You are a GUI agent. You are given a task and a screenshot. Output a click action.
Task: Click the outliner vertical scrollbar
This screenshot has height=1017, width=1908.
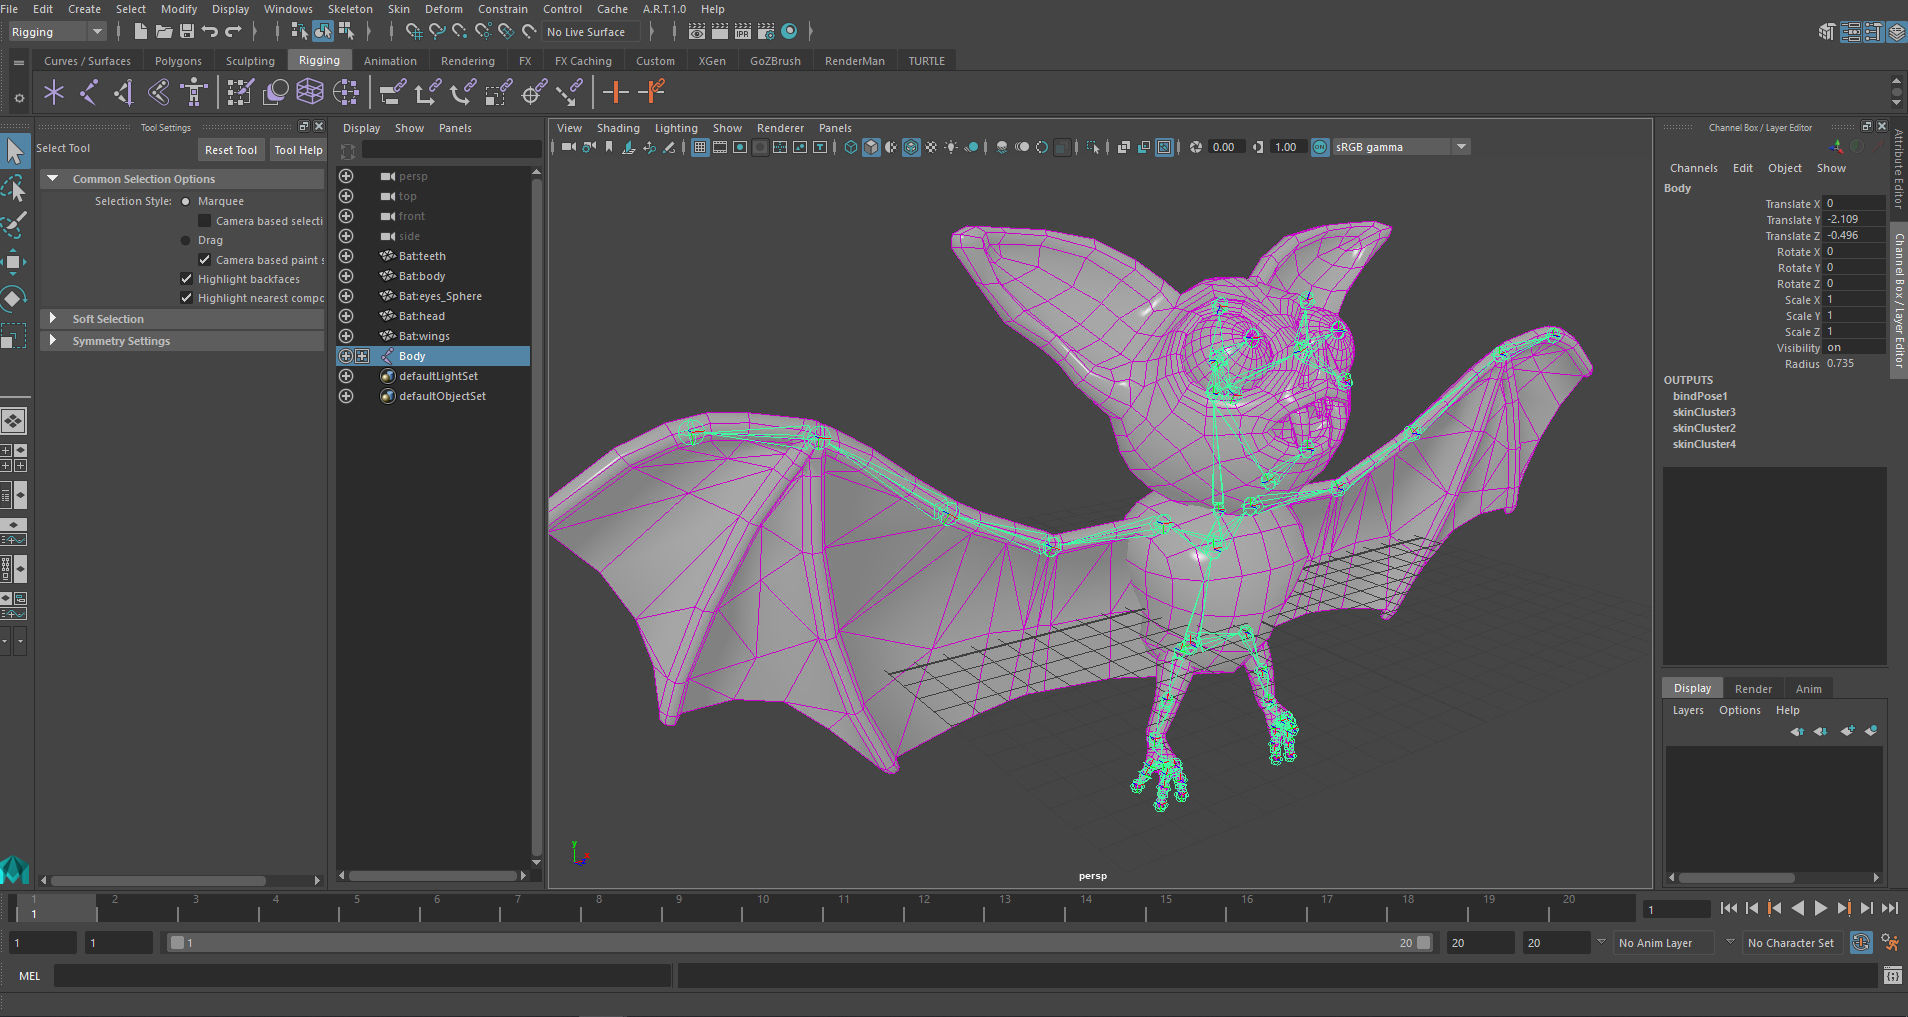click(537, 515)
